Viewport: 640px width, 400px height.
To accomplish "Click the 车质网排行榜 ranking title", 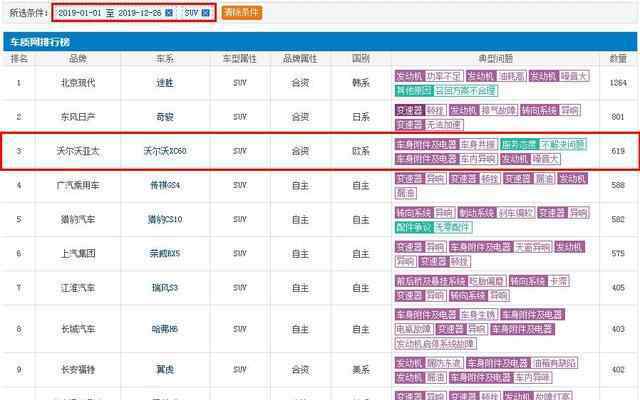I will (40, 42).
